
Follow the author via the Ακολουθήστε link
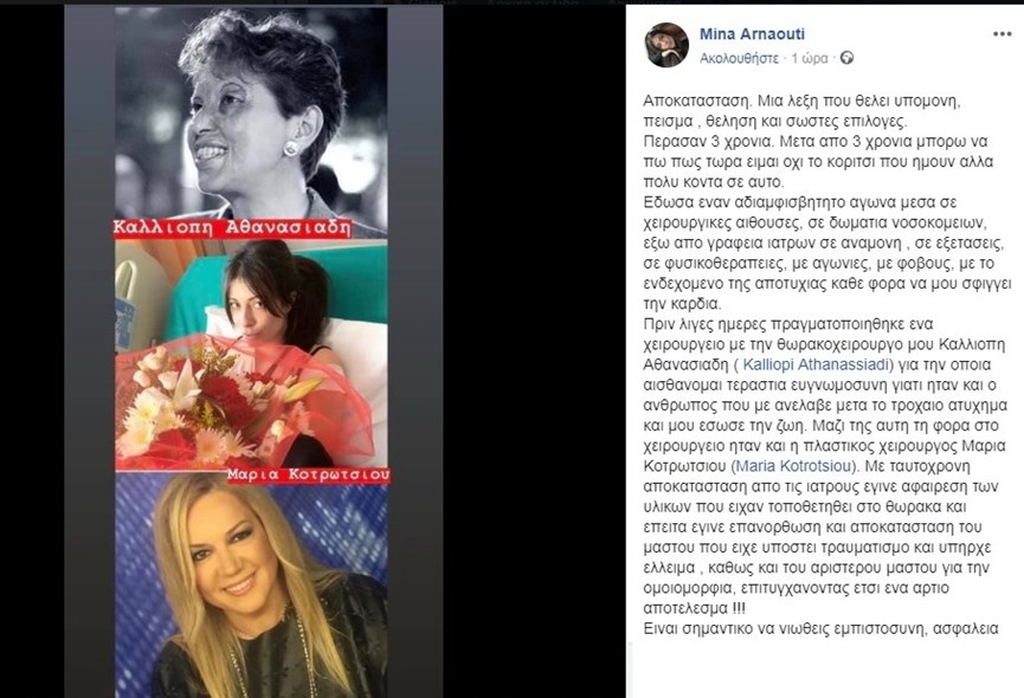coord(739,58)
